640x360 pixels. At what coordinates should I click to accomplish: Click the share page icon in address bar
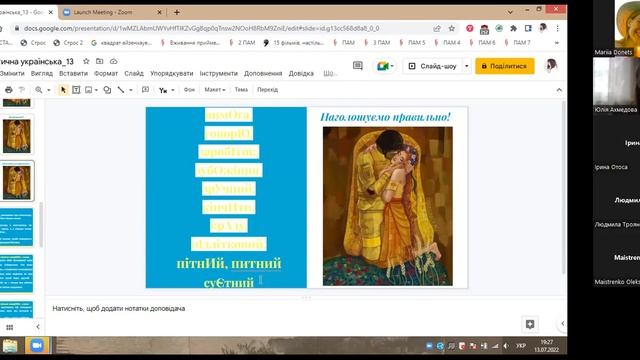coord(437,29)
